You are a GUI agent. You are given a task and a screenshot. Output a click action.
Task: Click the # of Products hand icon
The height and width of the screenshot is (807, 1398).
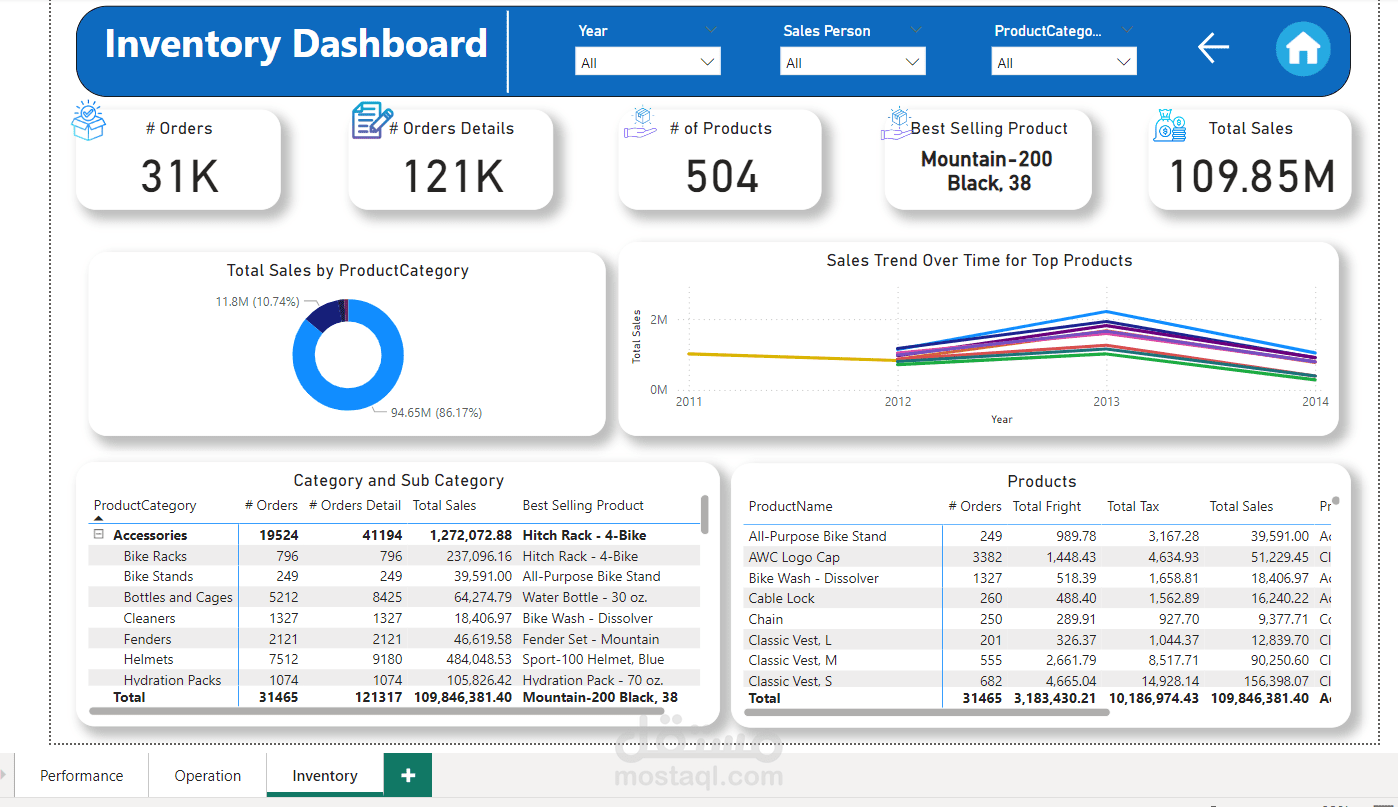640,123
